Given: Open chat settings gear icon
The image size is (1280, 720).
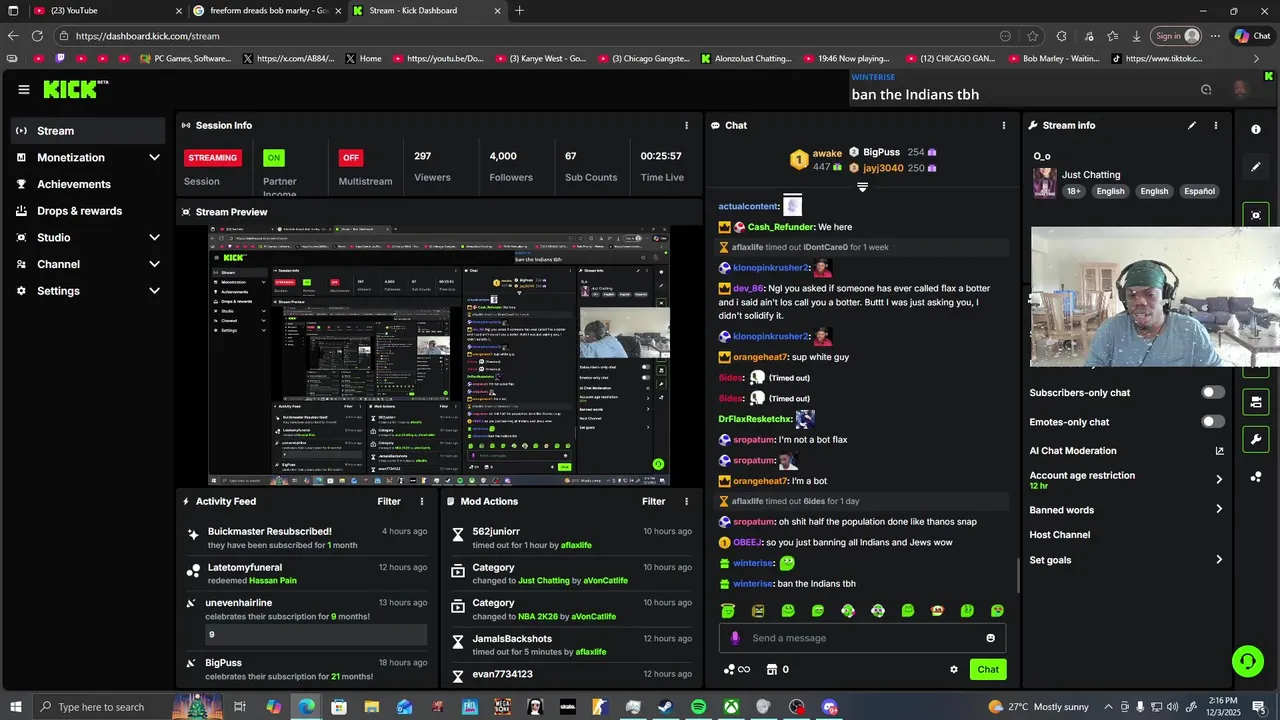Looking at the screenshot, I should click(x=954, y=670).
